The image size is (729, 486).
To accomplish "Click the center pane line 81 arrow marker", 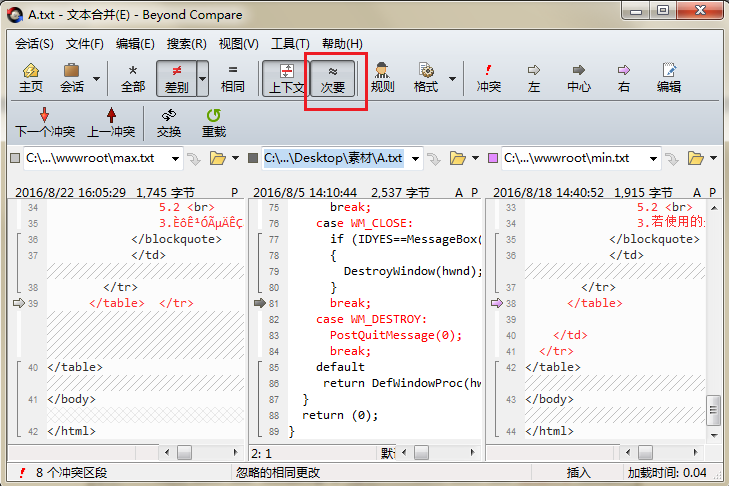I will (x=259, y=303).
